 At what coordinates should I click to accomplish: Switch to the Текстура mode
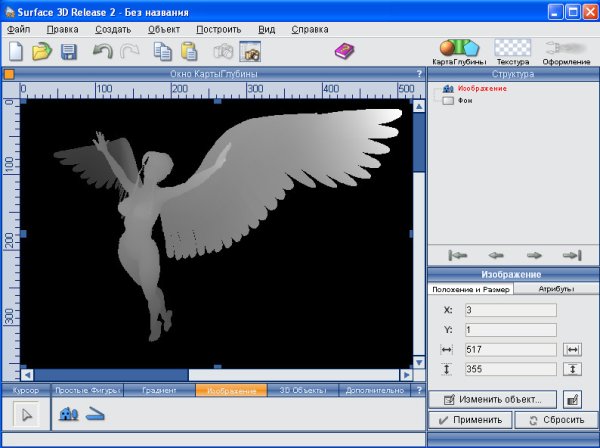pyautogui.click(x=513, y=52)
